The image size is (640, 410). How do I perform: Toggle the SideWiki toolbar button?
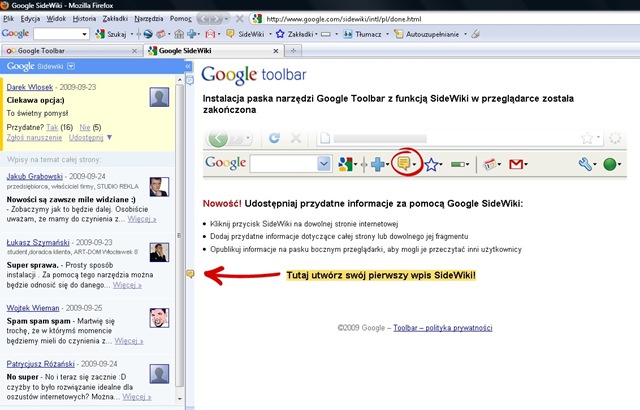(x=246, y=34)
